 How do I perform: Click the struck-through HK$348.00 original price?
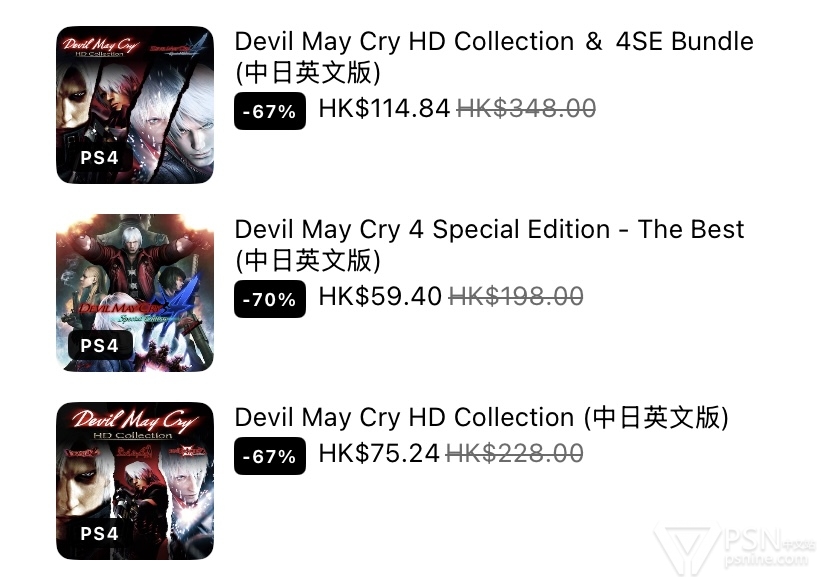point(526,109)
